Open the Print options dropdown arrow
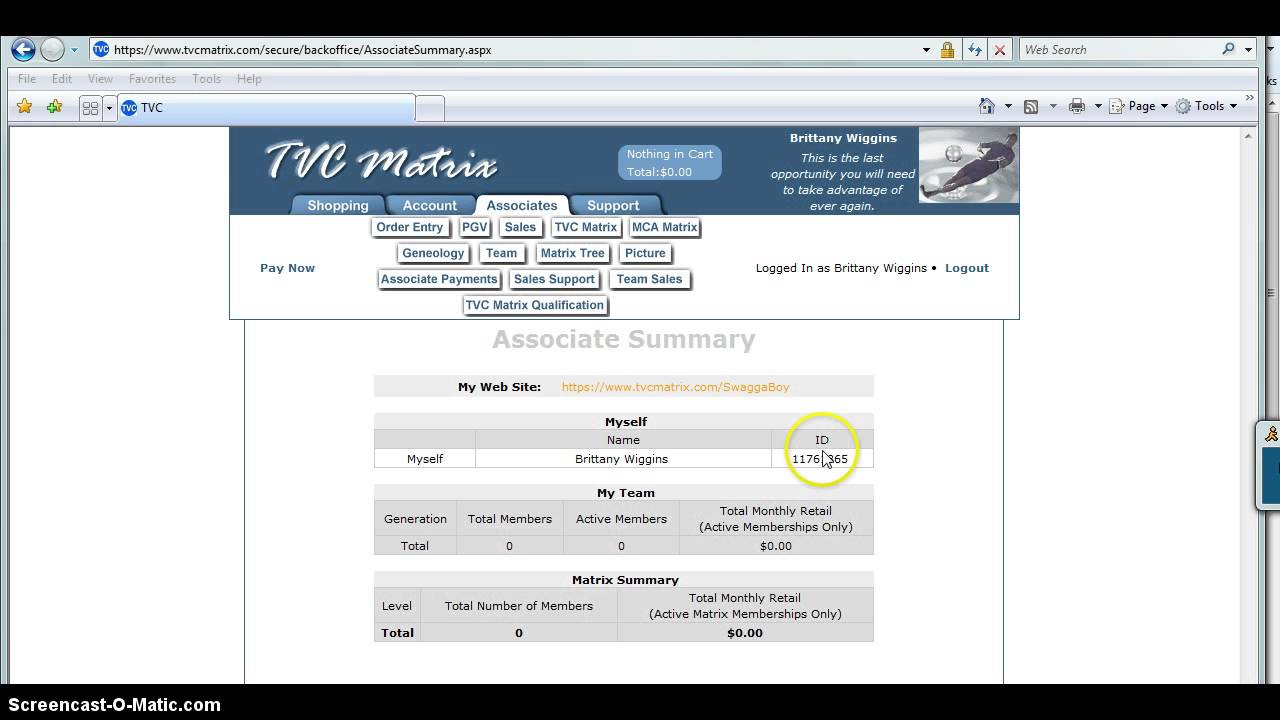The width and height of the screenshot is (1280, 720). coord(1098,106)
